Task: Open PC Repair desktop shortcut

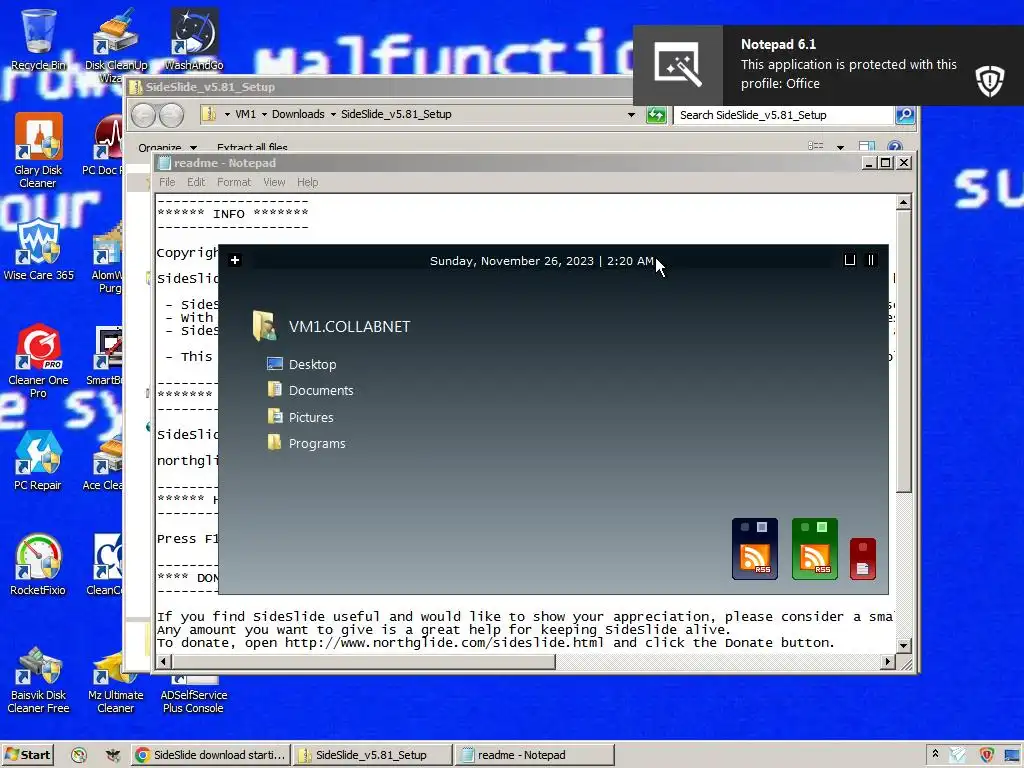Action: 39,460
